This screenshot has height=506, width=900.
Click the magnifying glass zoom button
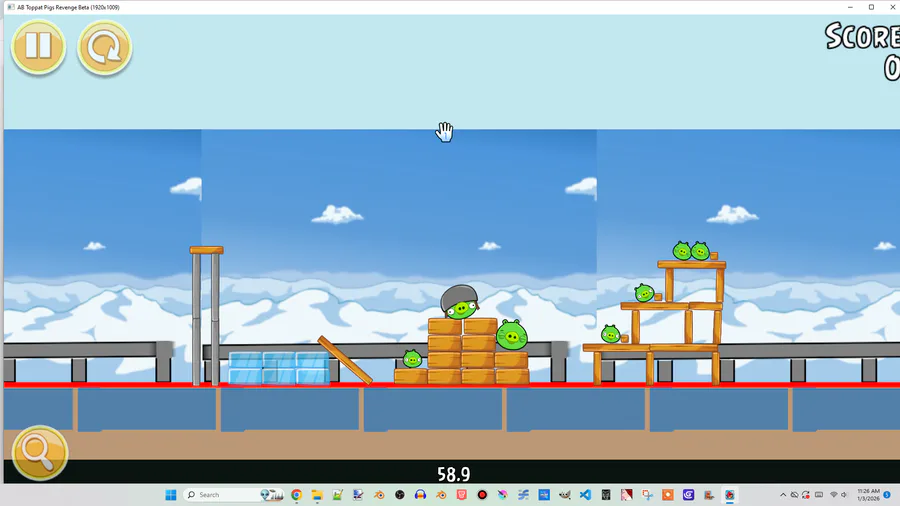pyautogui.click(x=40, y=453)
